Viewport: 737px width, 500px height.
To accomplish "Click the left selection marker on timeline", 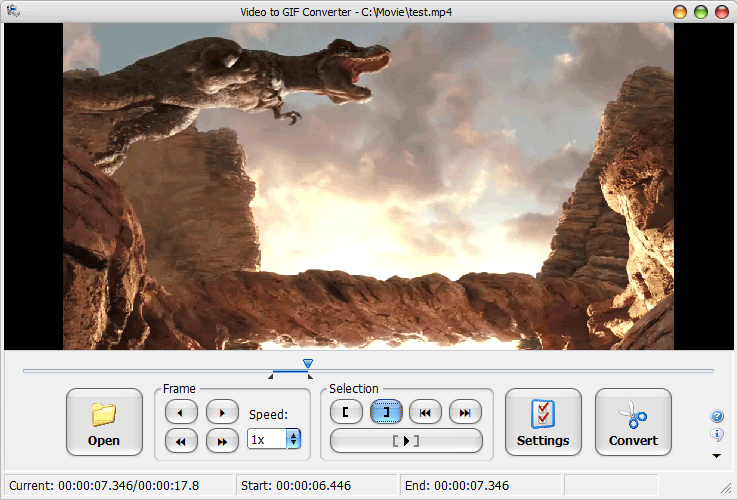I will pyautogui.click(x=271, y=376).
